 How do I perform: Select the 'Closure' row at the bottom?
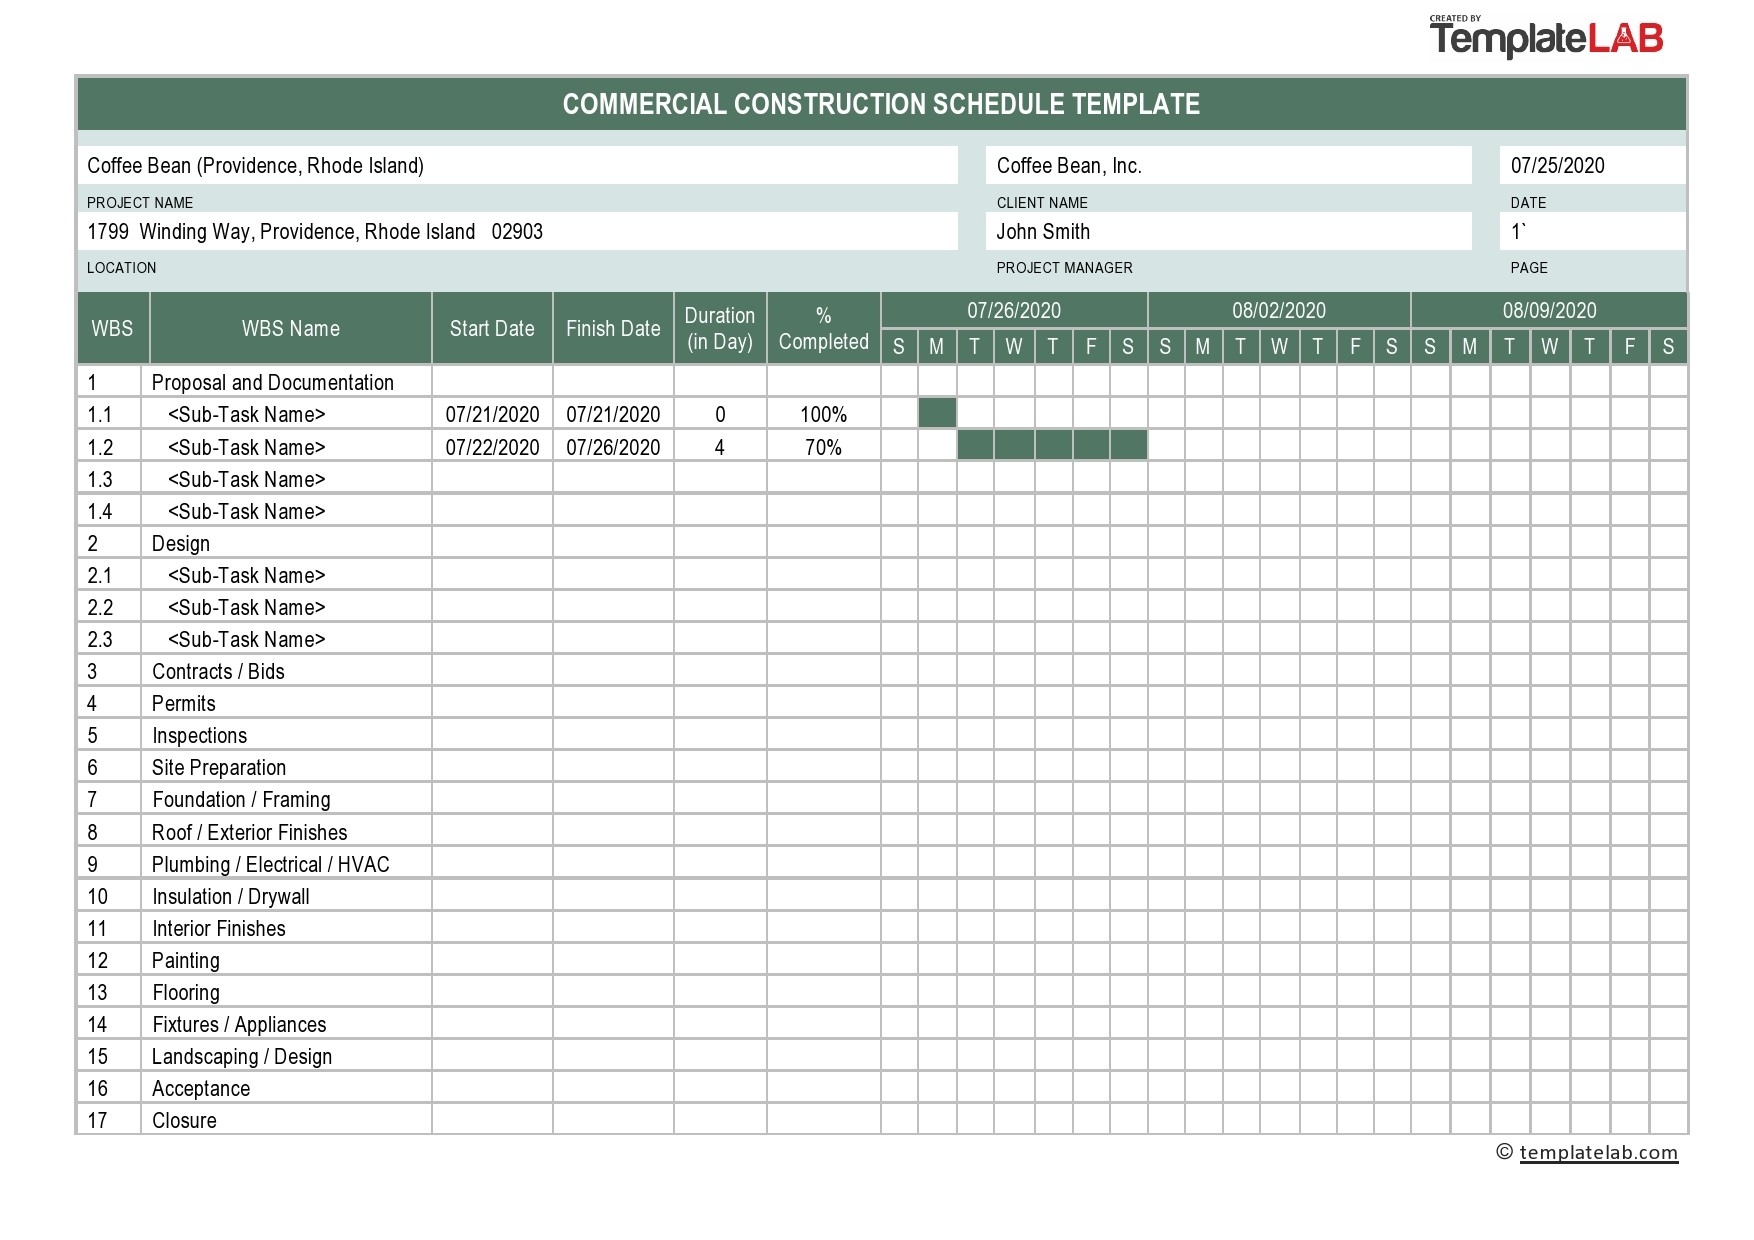pyautogui.click(x=183, y=1120)
